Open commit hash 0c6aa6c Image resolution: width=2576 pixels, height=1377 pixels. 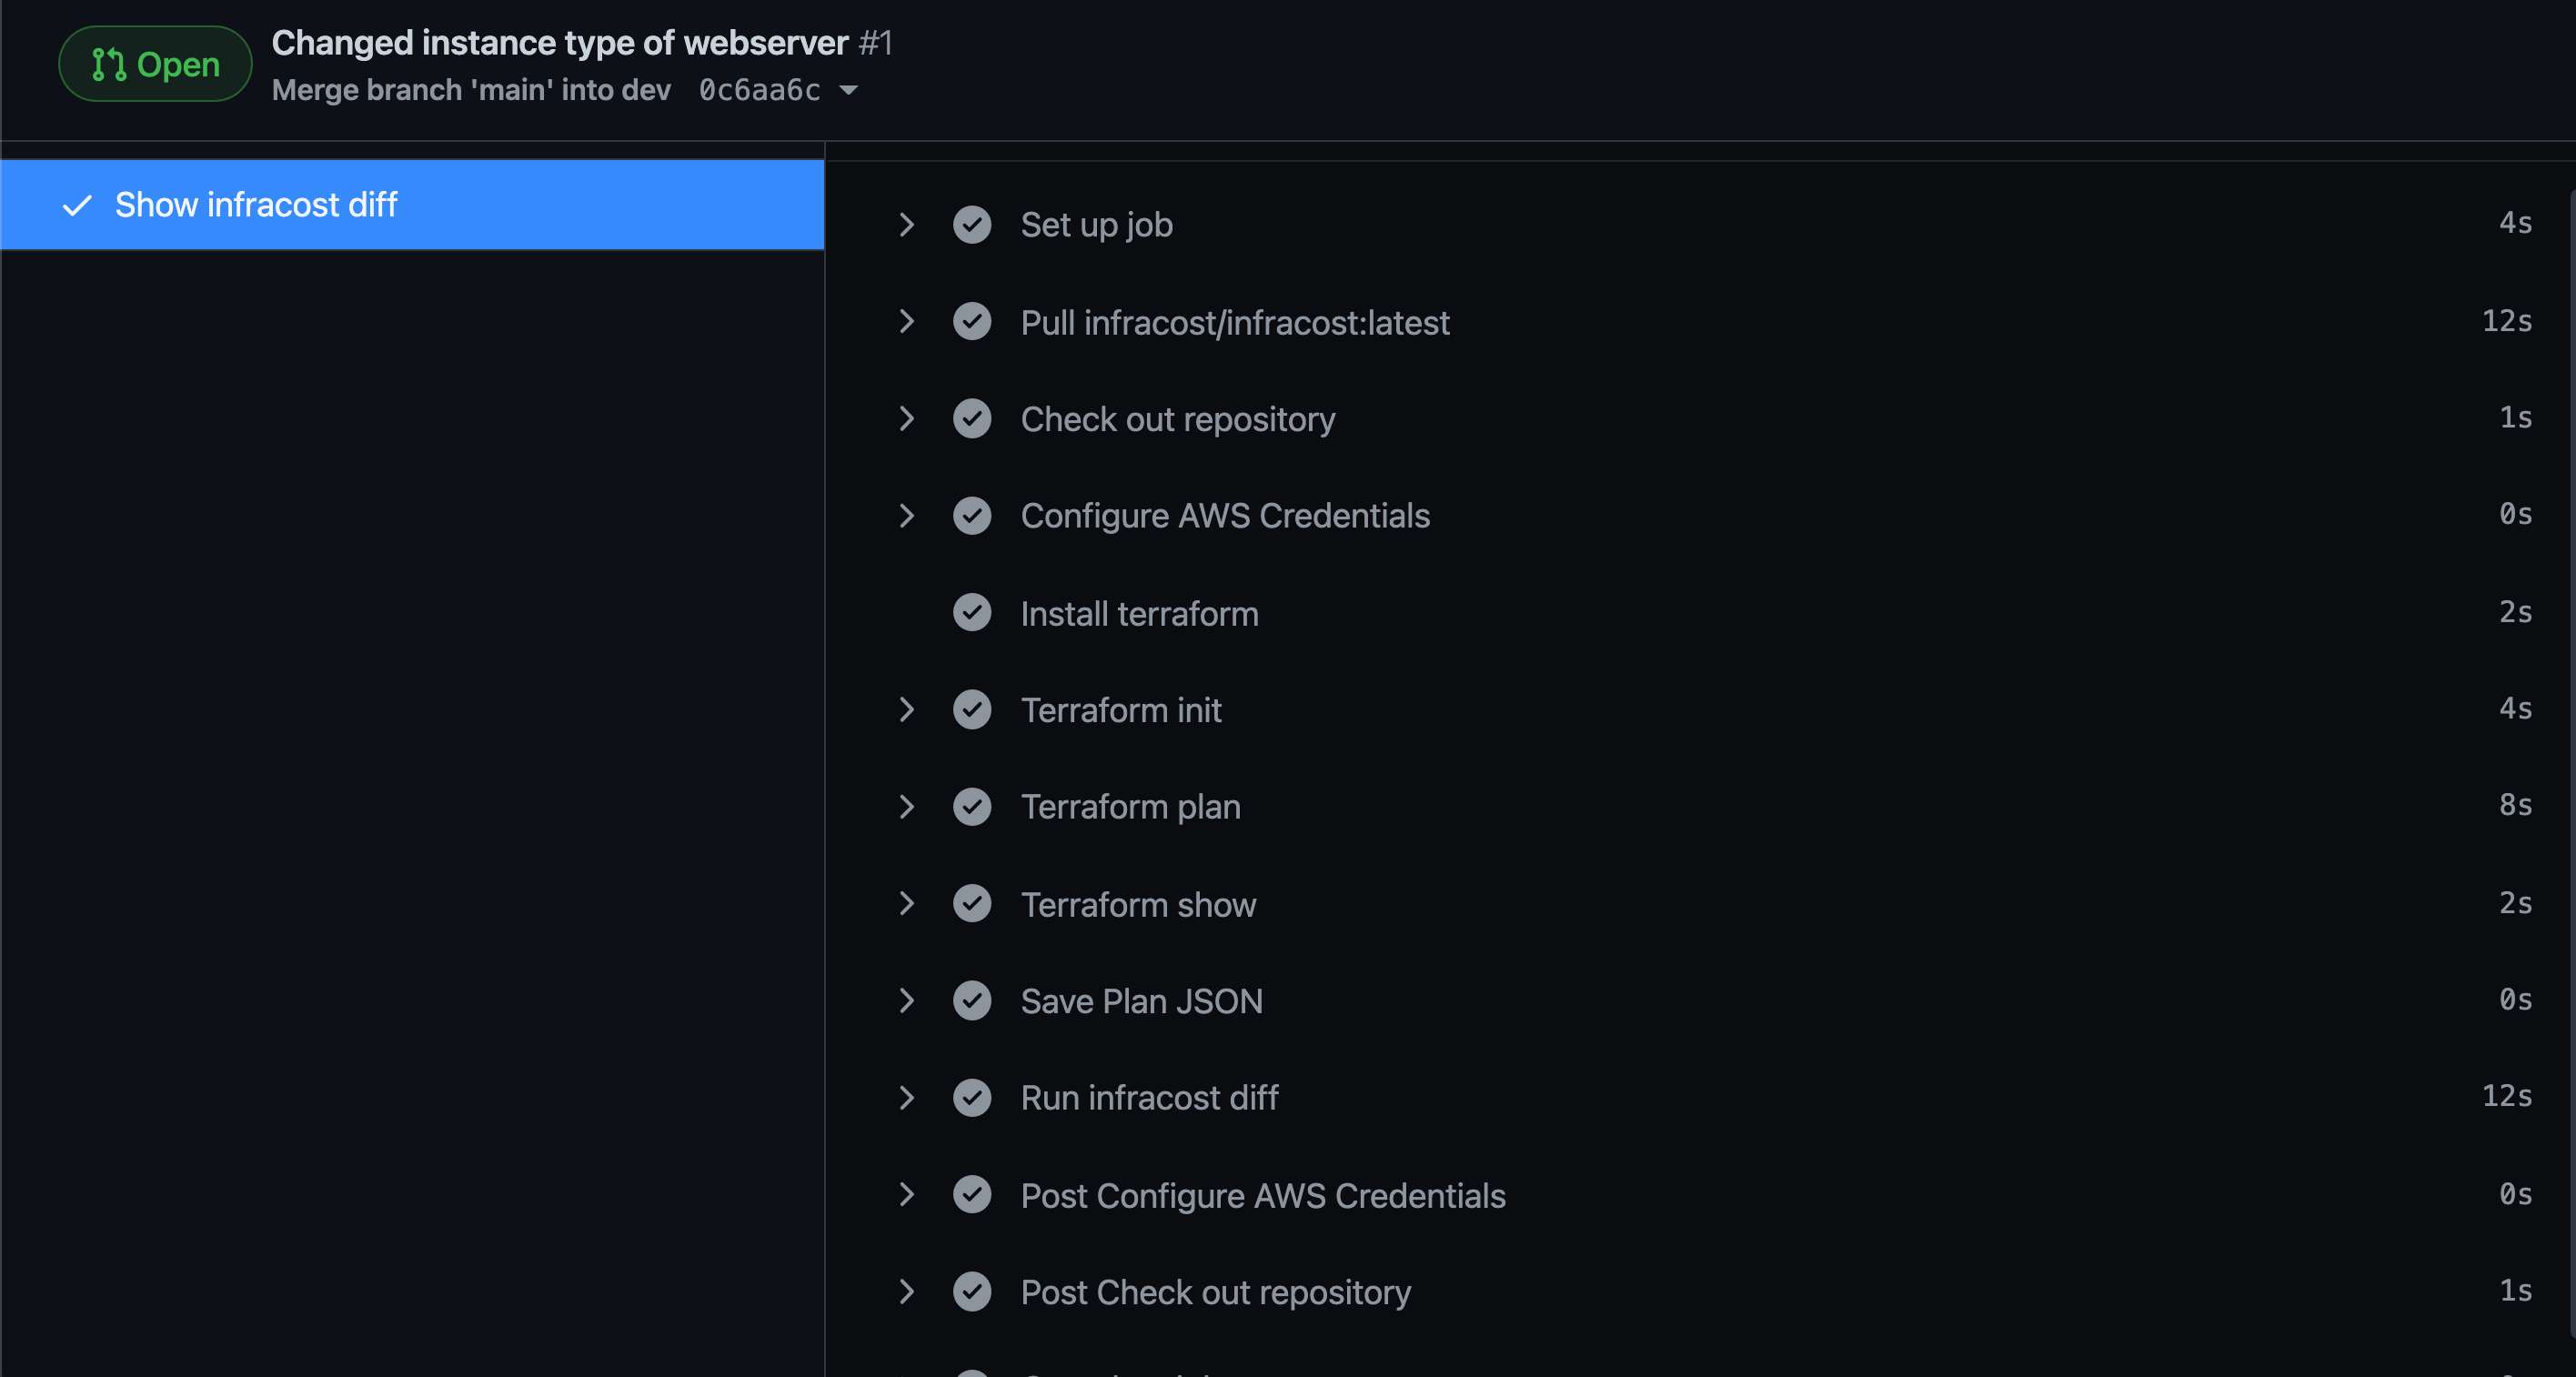759,90
